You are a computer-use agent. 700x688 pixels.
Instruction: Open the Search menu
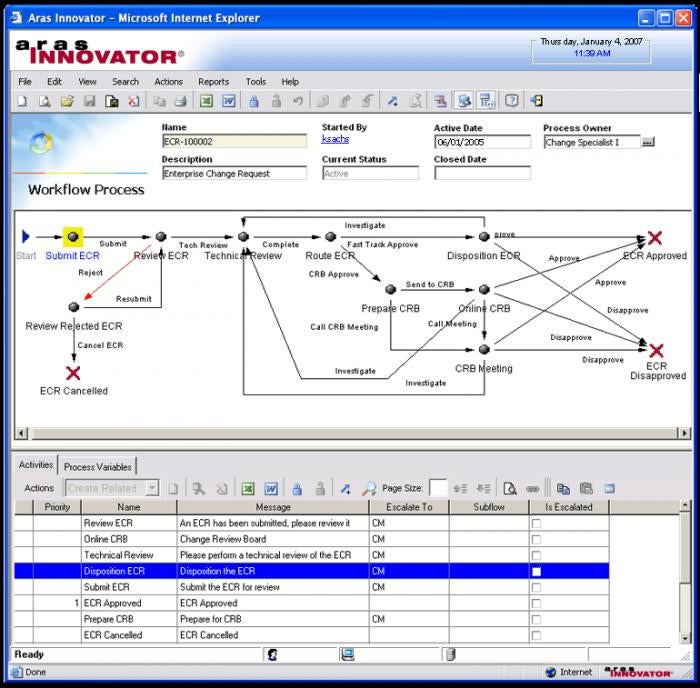[x=125, y=82]
